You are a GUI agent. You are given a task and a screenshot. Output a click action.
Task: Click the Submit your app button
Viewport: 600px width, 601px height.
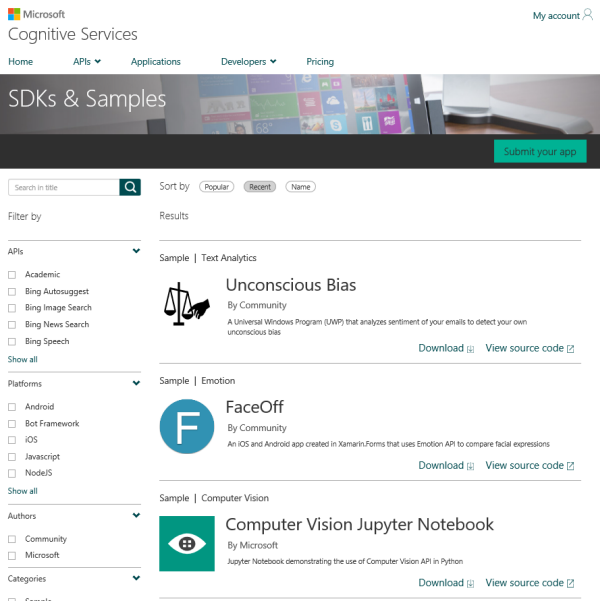(x=540, y=151)
